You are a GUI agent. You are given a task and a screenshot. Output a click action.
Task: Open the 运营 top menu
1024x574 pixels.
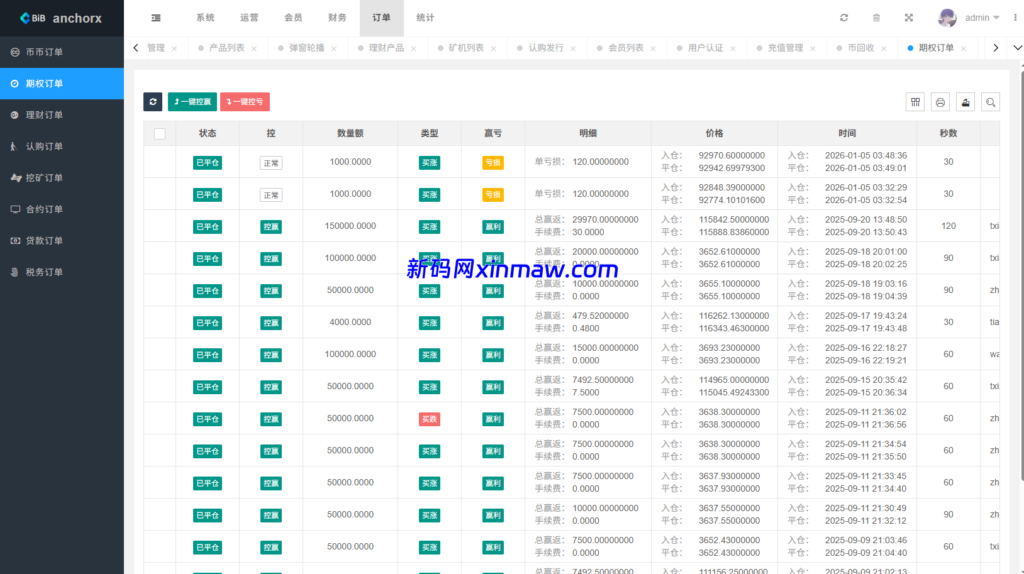249,18
